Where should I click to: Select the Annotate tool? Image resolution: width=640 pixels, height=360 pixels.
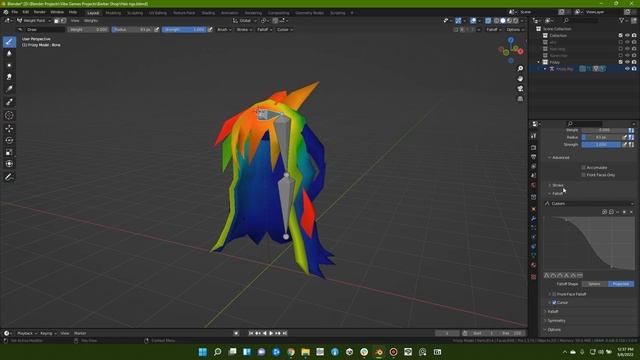coord(9,177)
